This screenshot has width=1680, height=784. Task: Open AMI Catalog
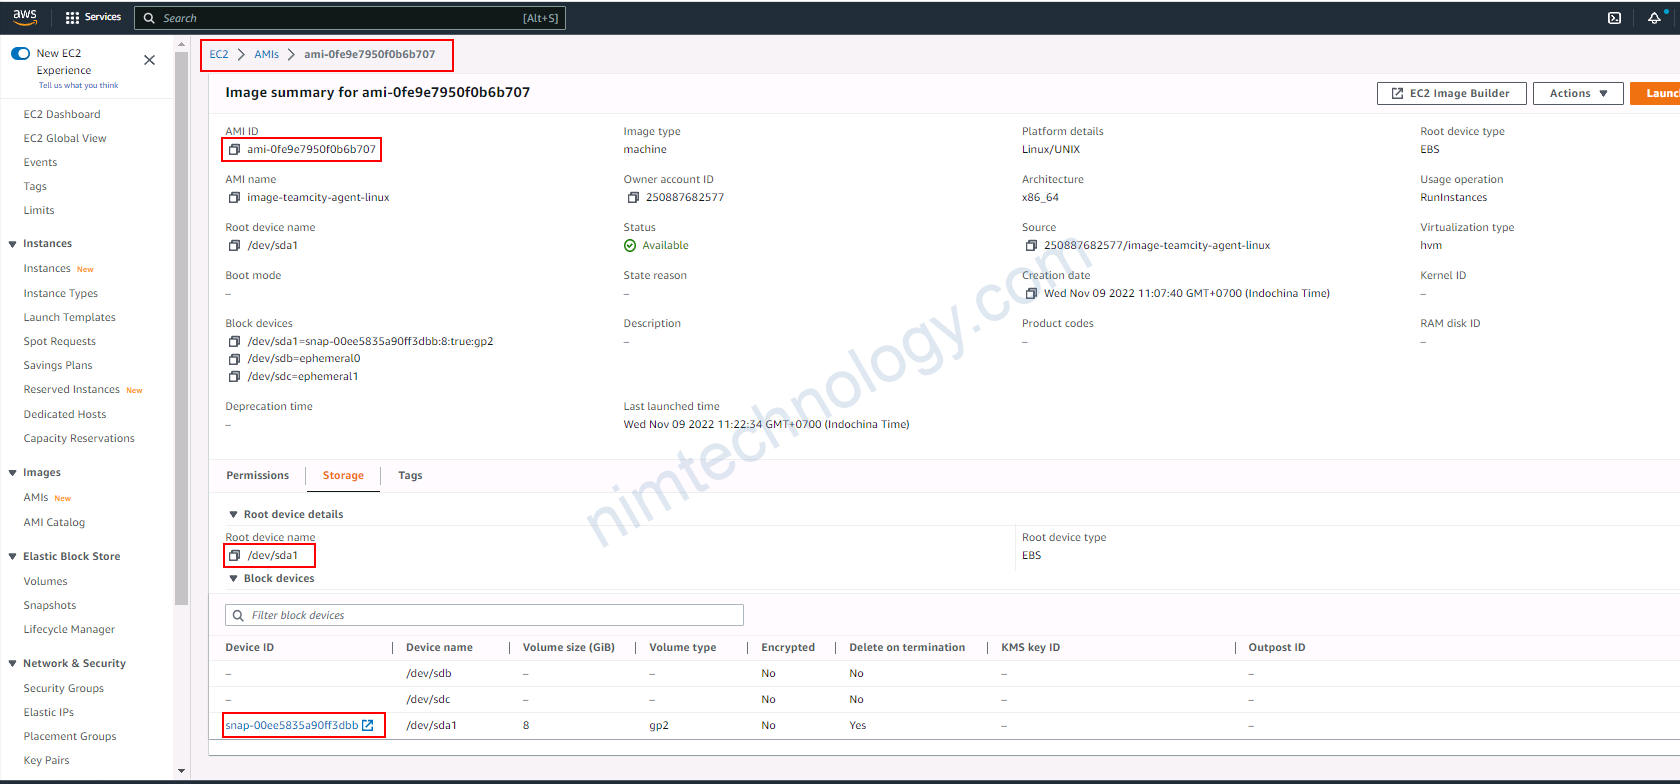point(54,522)
